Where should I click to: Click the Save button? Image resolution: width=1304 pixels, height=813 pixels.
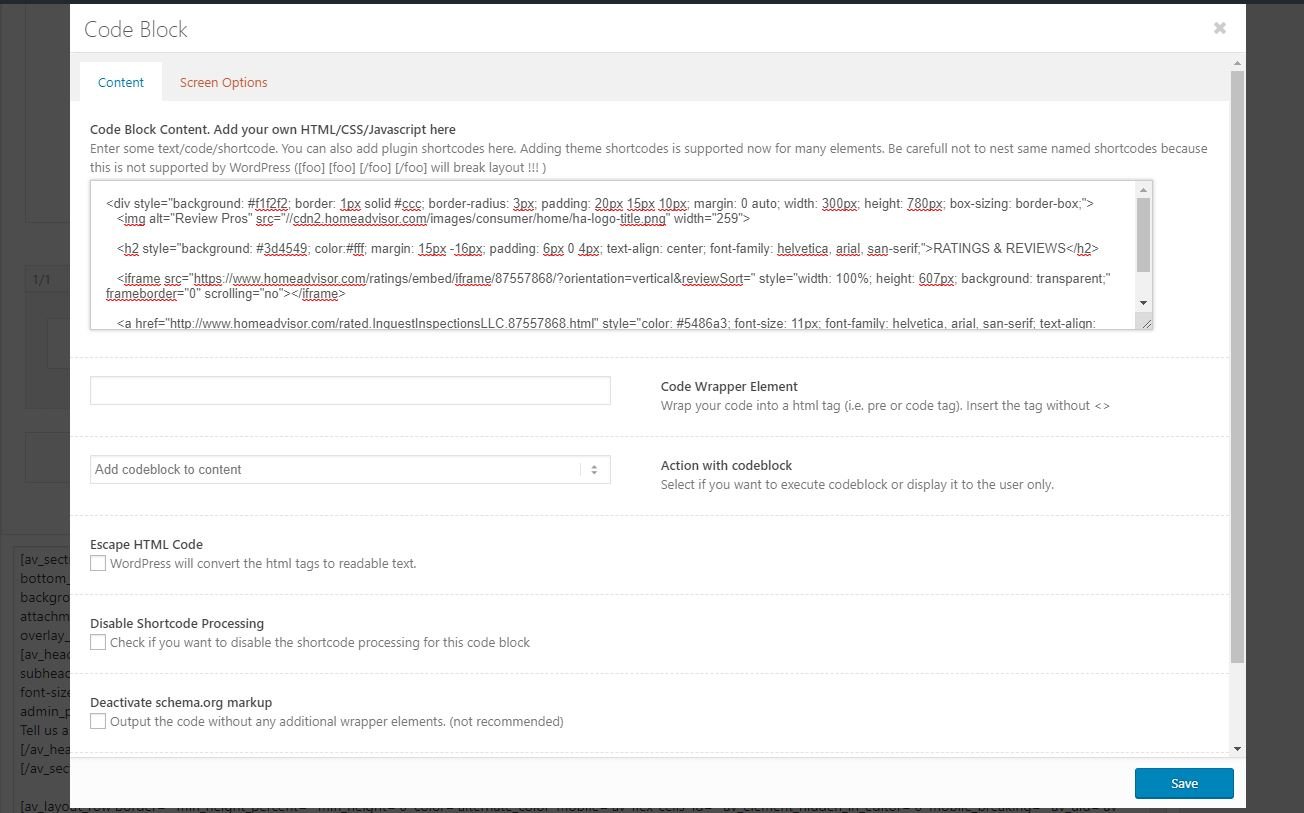1184,783
